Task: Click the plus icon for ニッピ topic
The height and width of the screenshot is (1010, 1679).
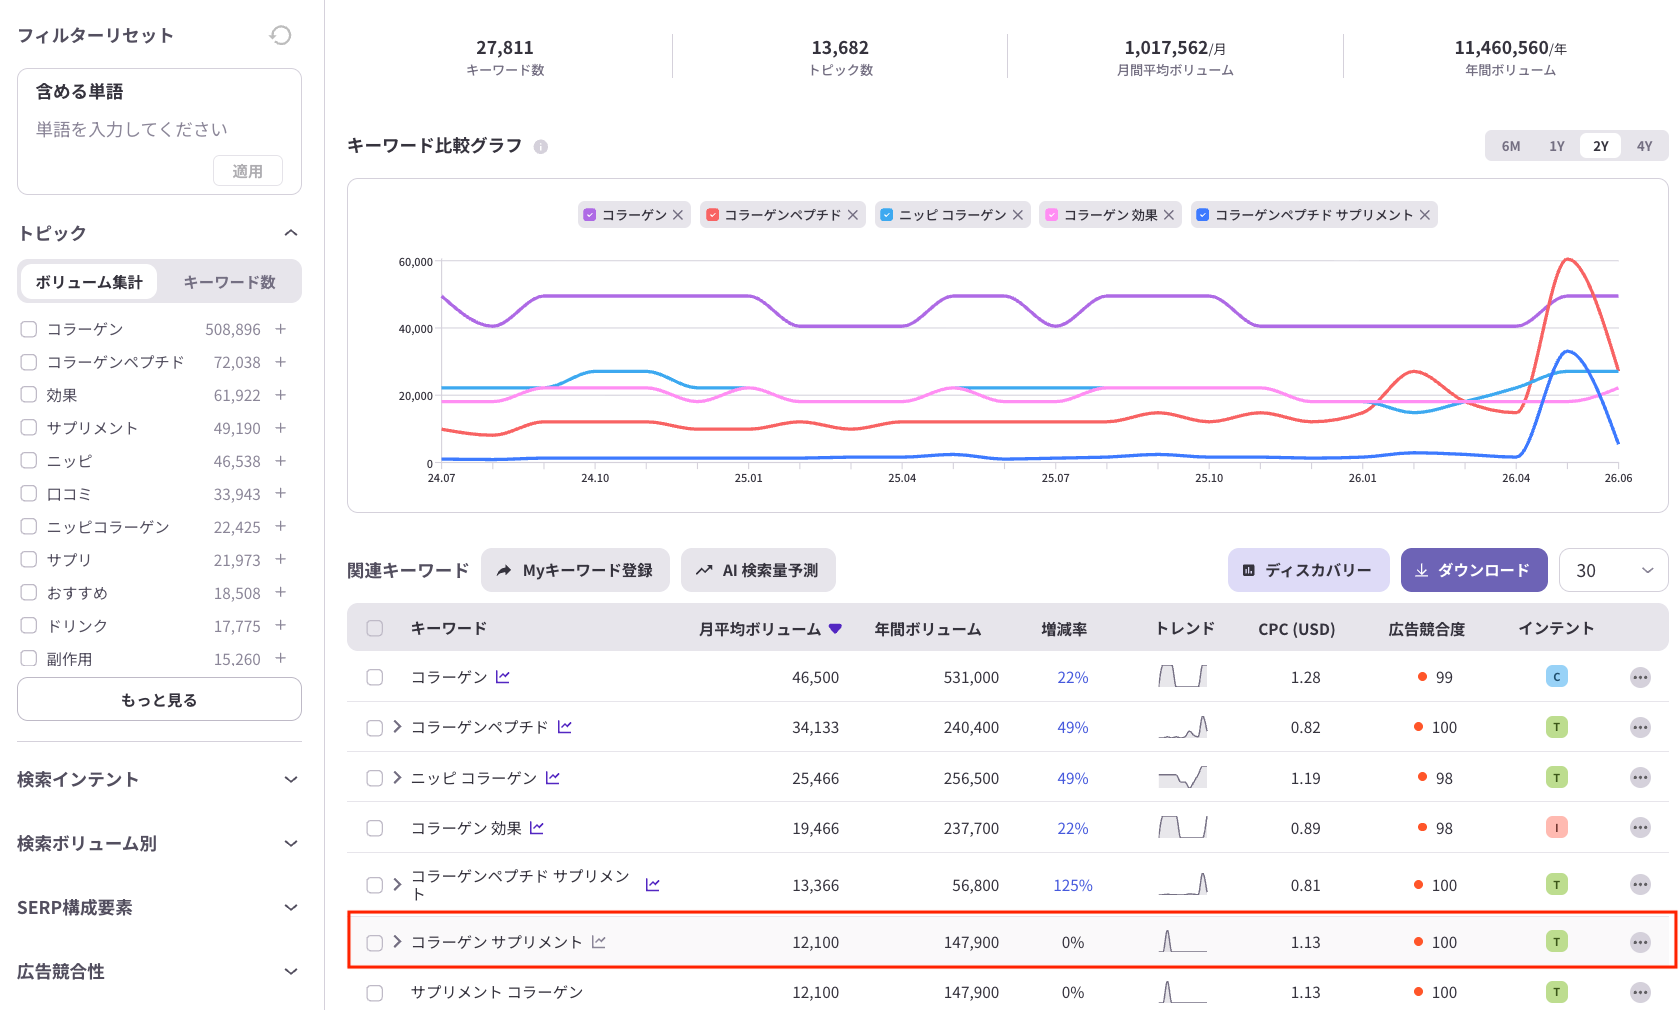Action: click(281, 461)
